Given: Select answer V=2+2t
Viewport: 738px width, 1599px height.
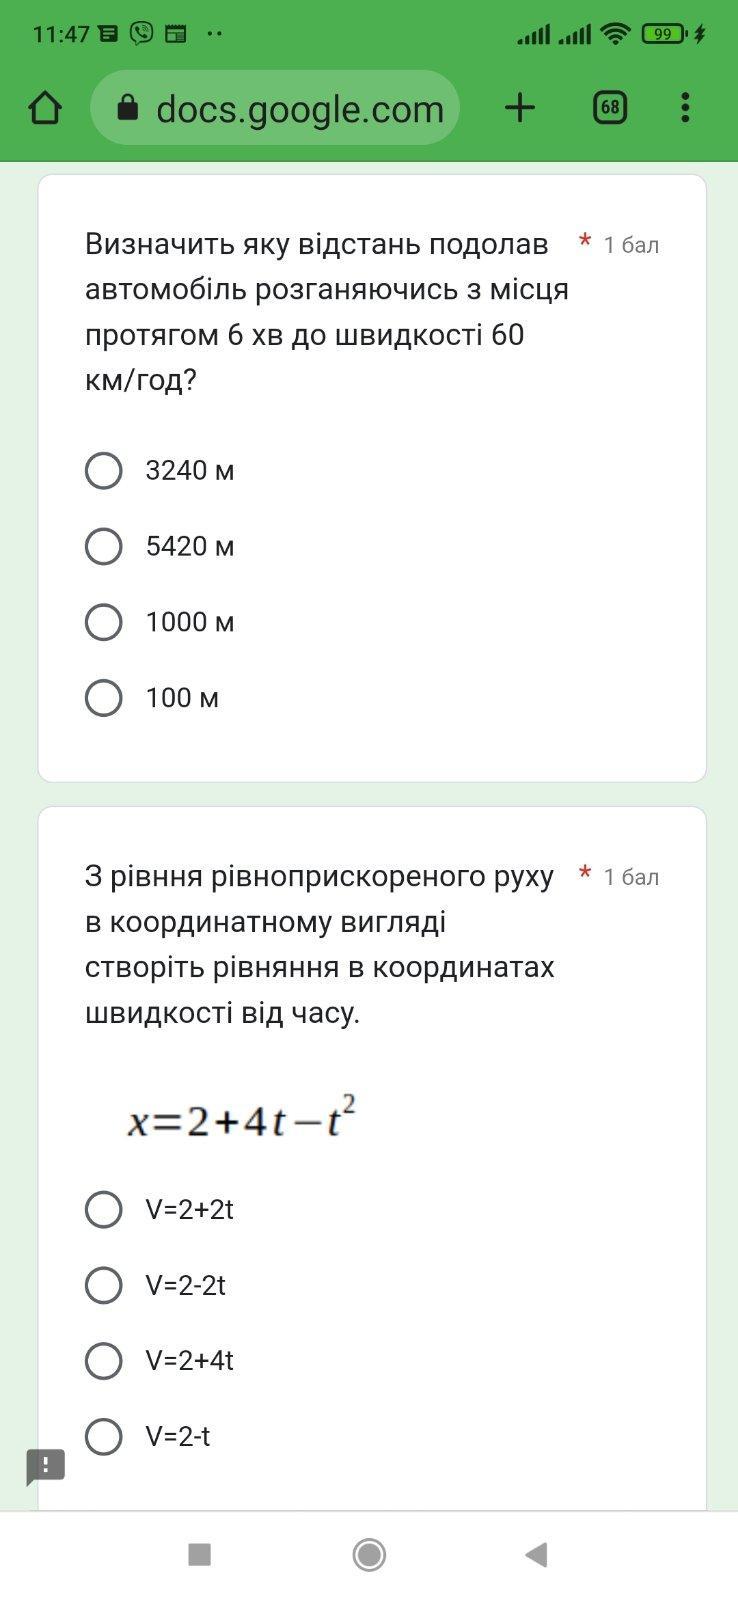Looking at the screenshot, I should 104,1209.
